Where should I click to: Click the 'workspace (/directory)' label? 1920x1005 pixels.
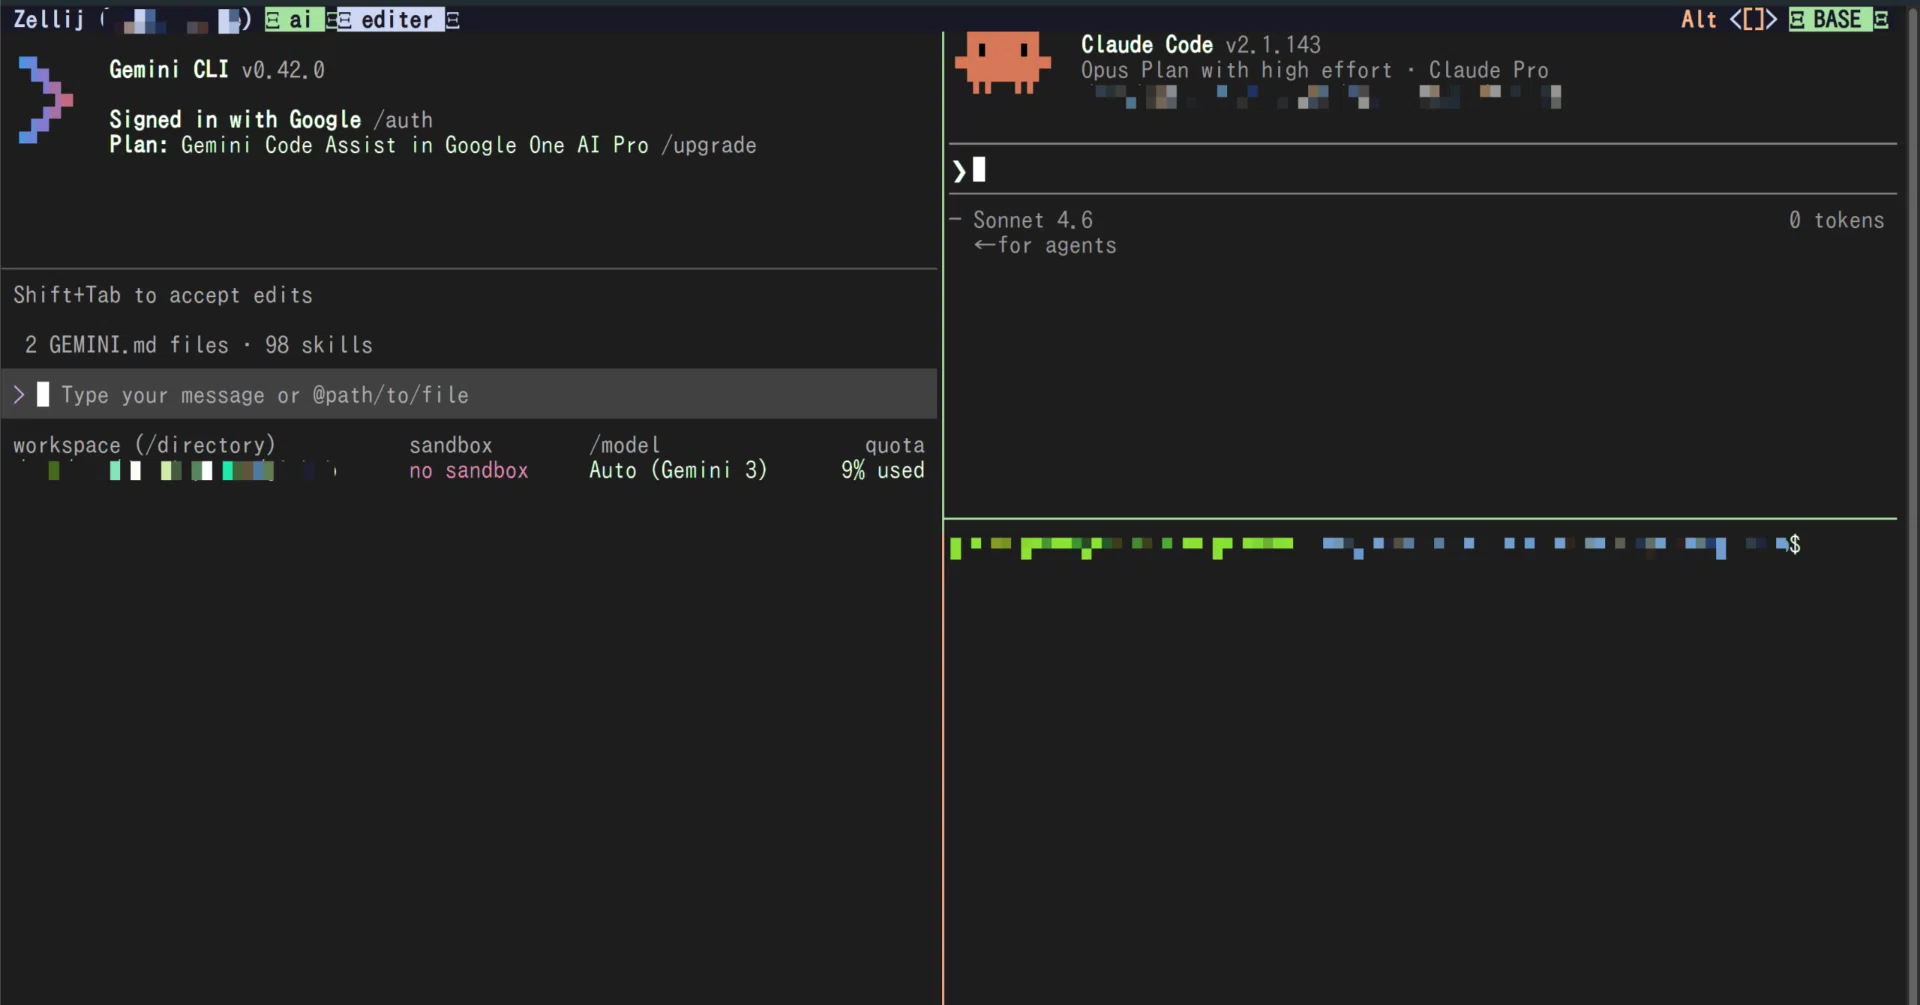tap(144, 445)
